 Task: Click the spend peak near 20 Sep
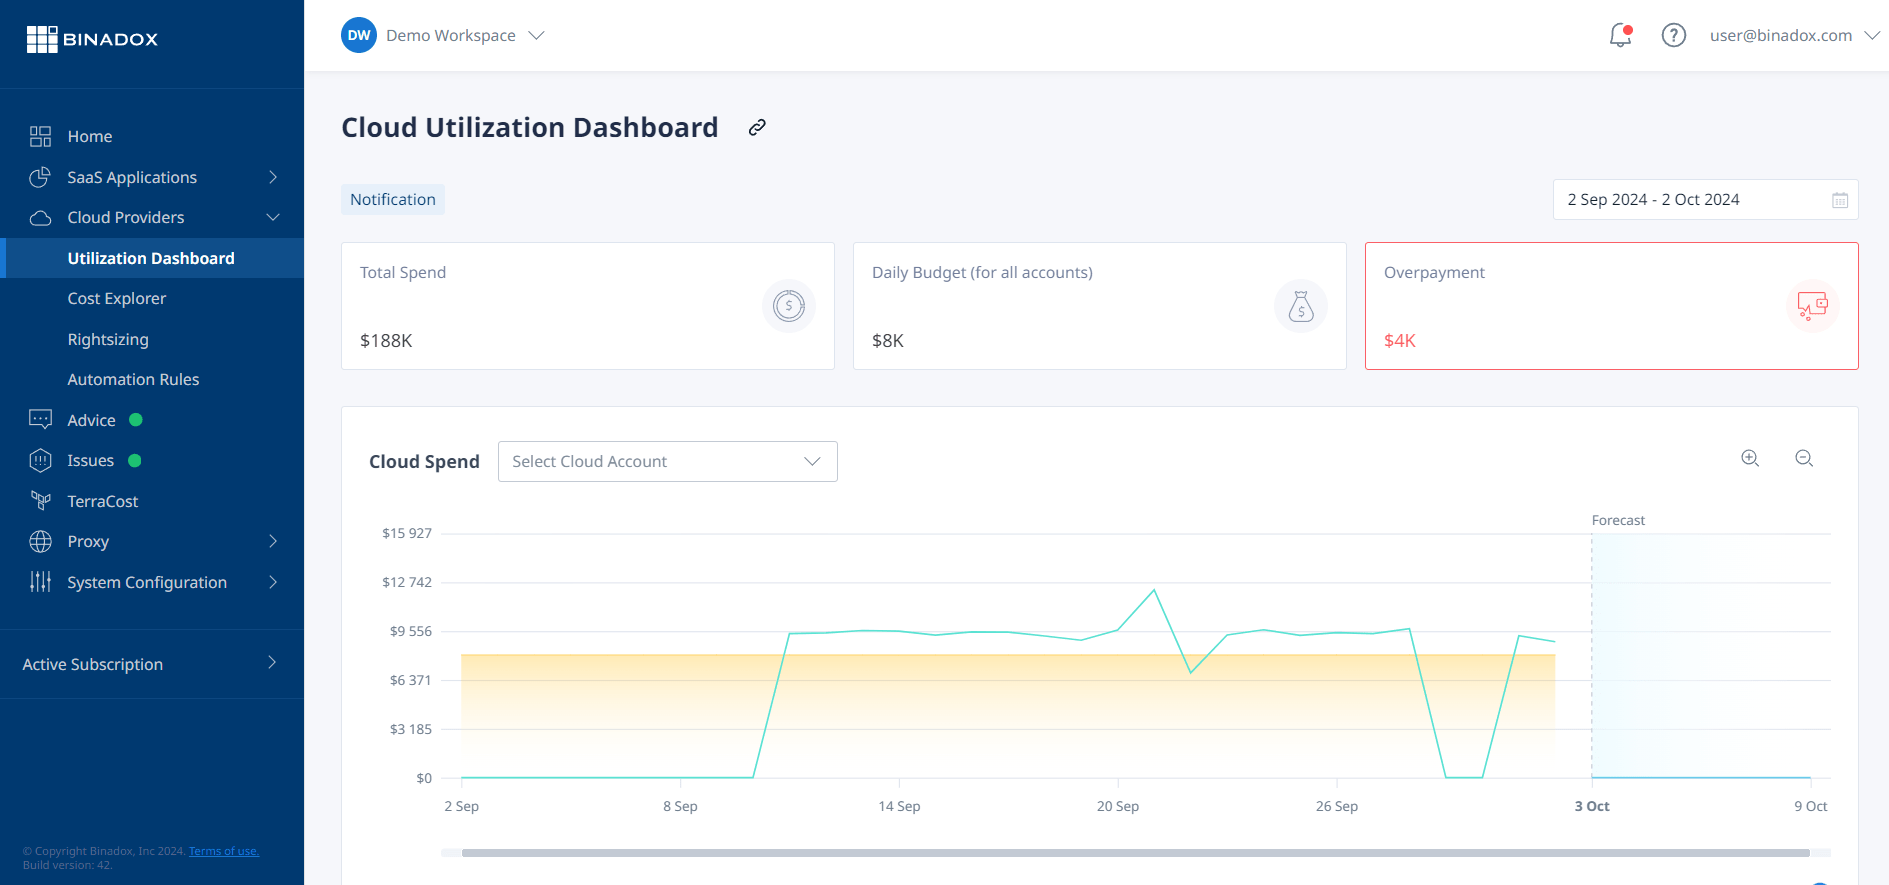pyautogui.click(x=1154, y=590)
